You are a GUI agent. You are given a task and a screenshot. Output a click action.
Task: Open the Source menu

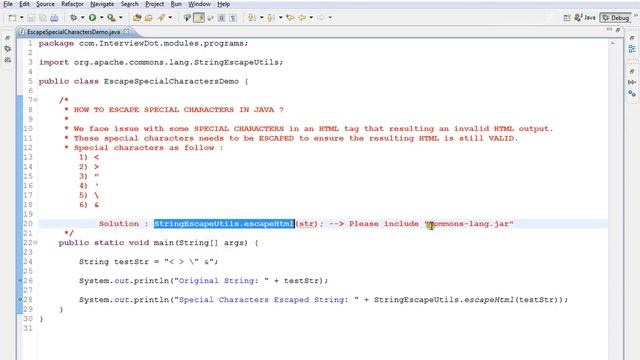tap(45, 4)
